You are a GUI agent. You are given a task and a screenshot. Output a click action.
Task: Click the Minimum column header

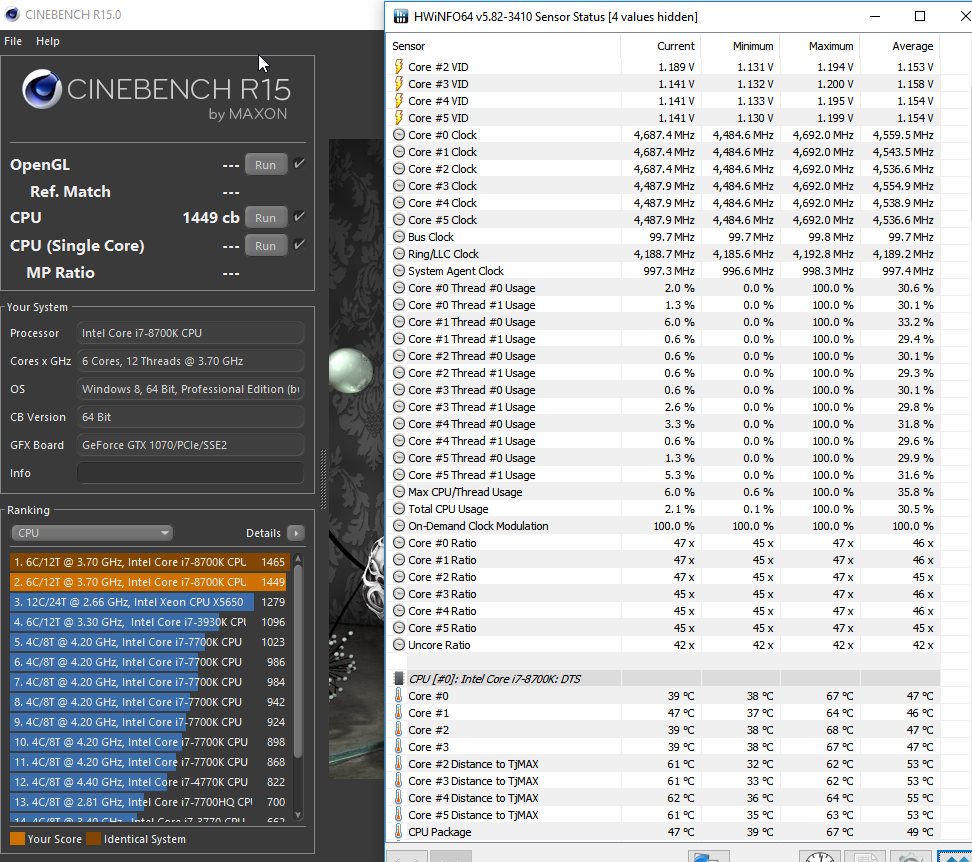[x=740, y=46]
